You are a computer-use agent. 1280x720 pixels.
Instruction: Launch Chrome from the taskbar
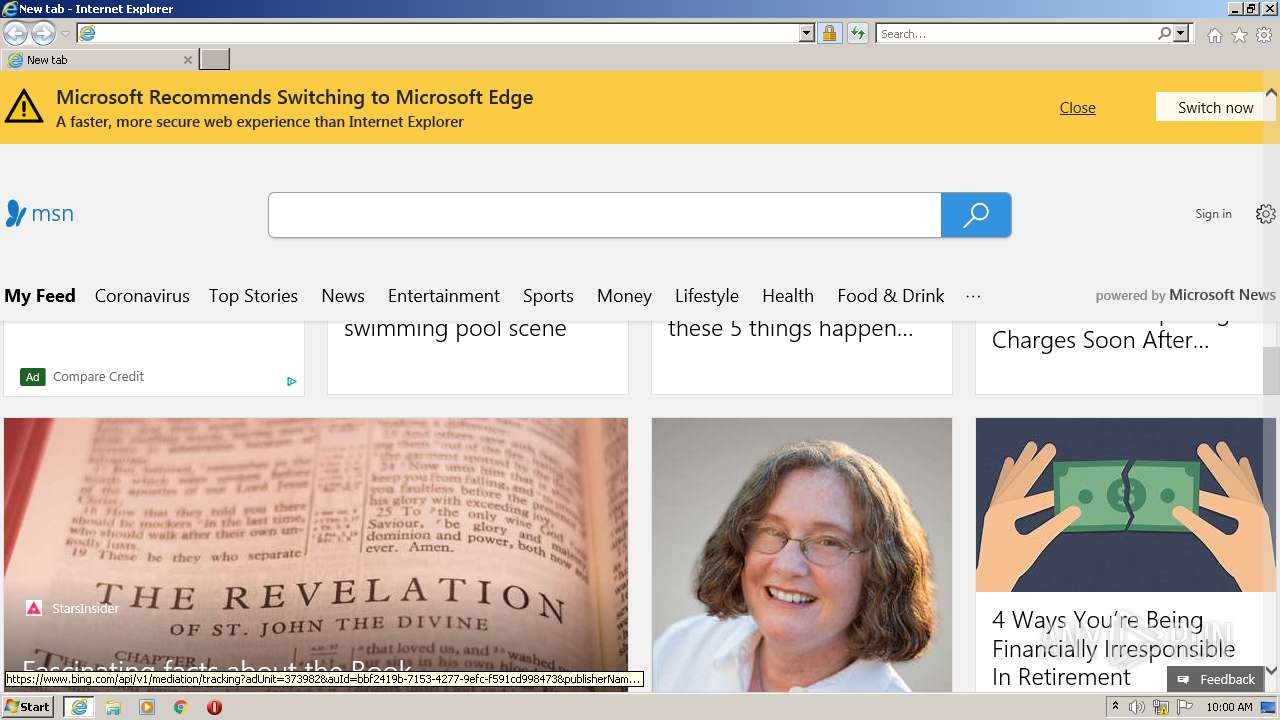tap(180, 707)
